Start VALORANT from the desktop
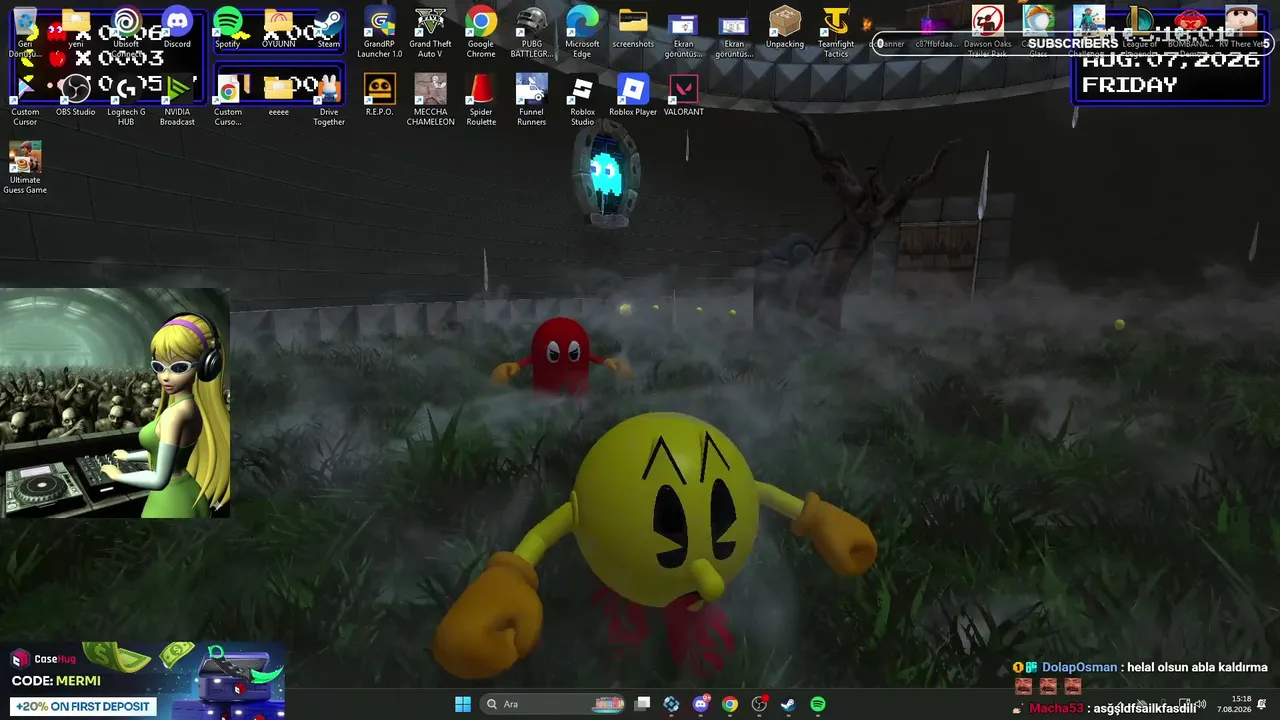Image resolution: width=1280 pixels, height=720 pixels. click(684, 96)
